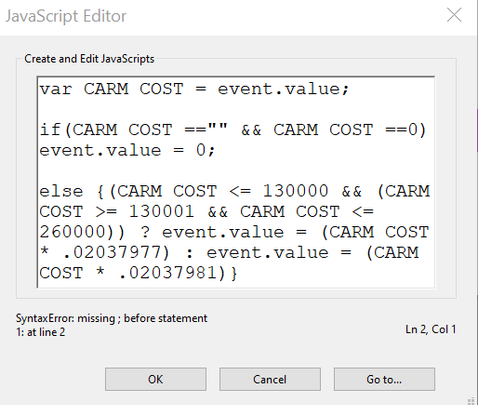
Task: Cancel the JavaScript Editor dialog
Action: [x=270, y=379]
